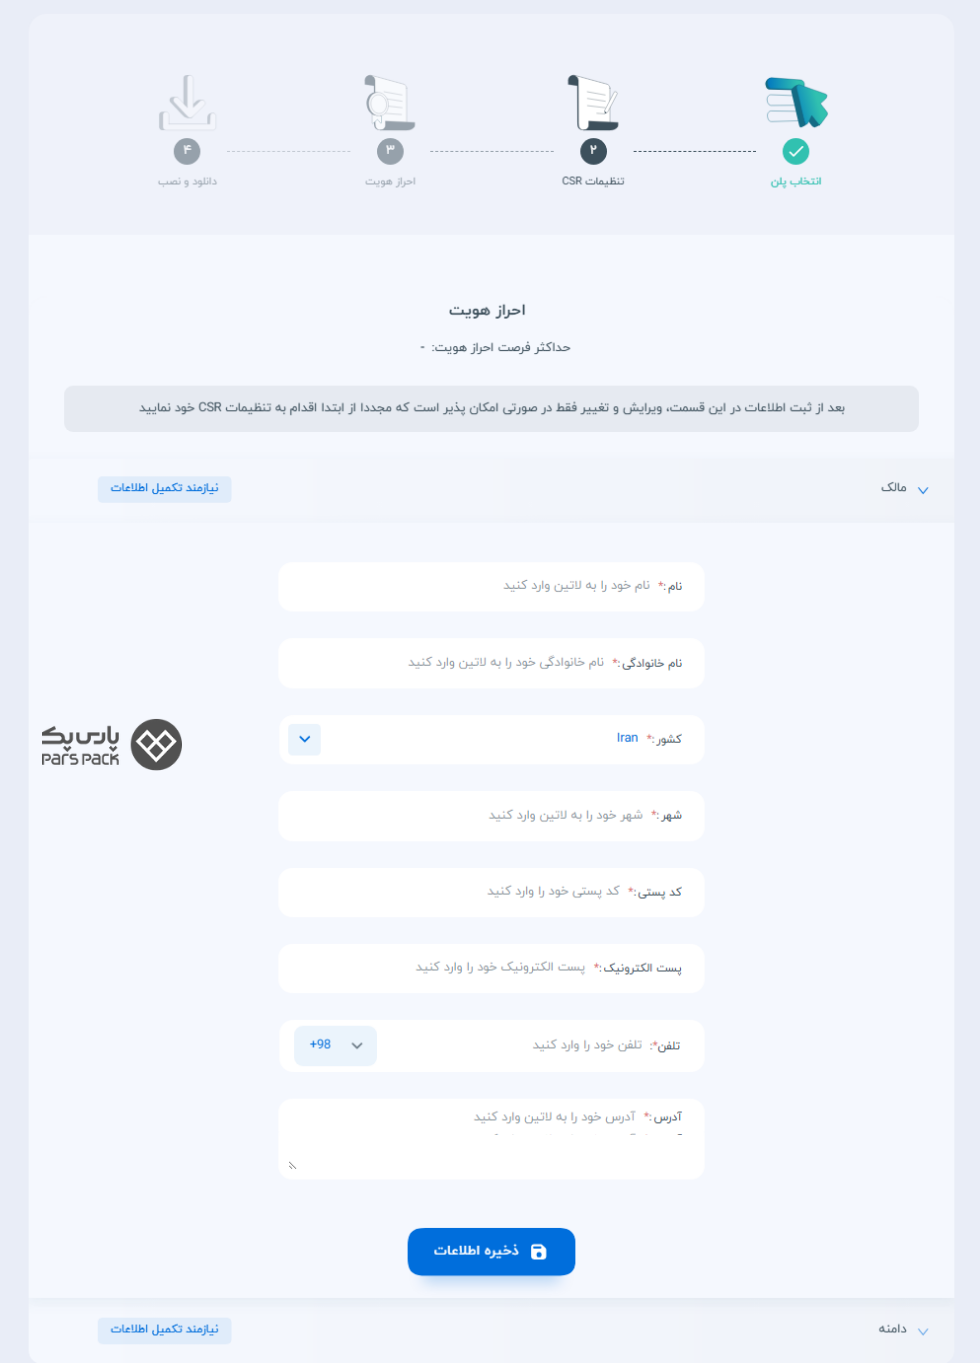980x1364 pixels.
Task: Click the ذخیره اطلاعات save button
Action: 491,1252
